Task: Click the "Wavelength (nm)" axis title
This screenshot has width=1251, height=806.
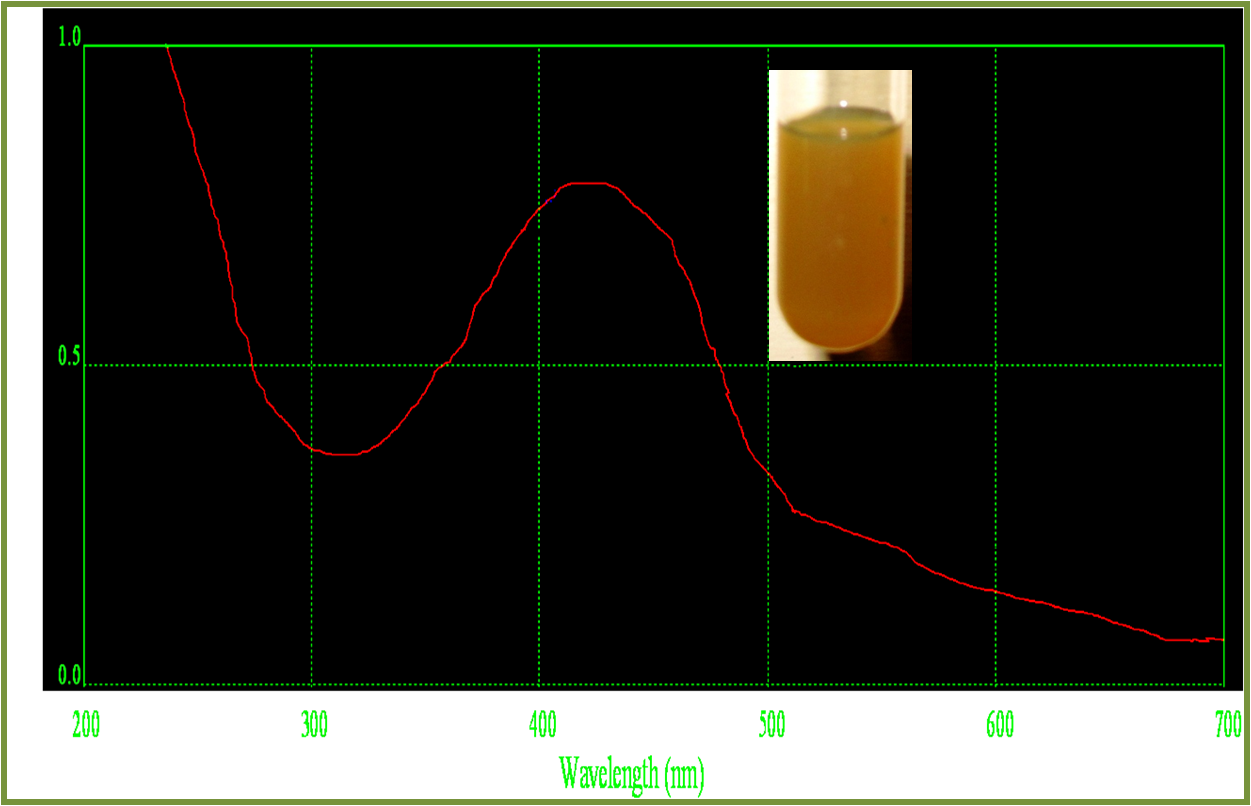Action: tap(631, 774)
